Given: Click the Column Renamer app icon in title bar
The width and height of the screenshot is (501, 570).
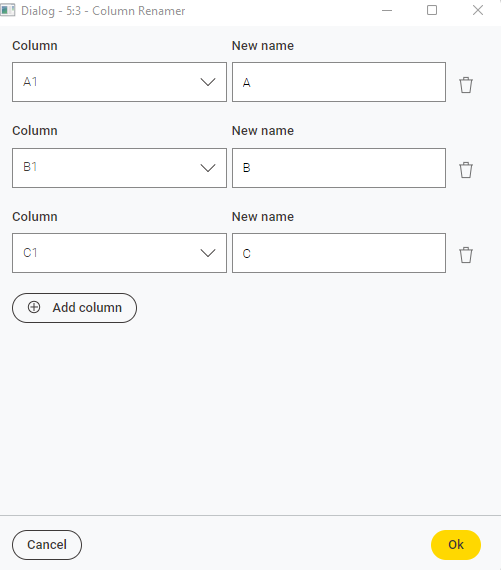Looking at the screenshot, I should pyautogui.click(x=8, y=11).
